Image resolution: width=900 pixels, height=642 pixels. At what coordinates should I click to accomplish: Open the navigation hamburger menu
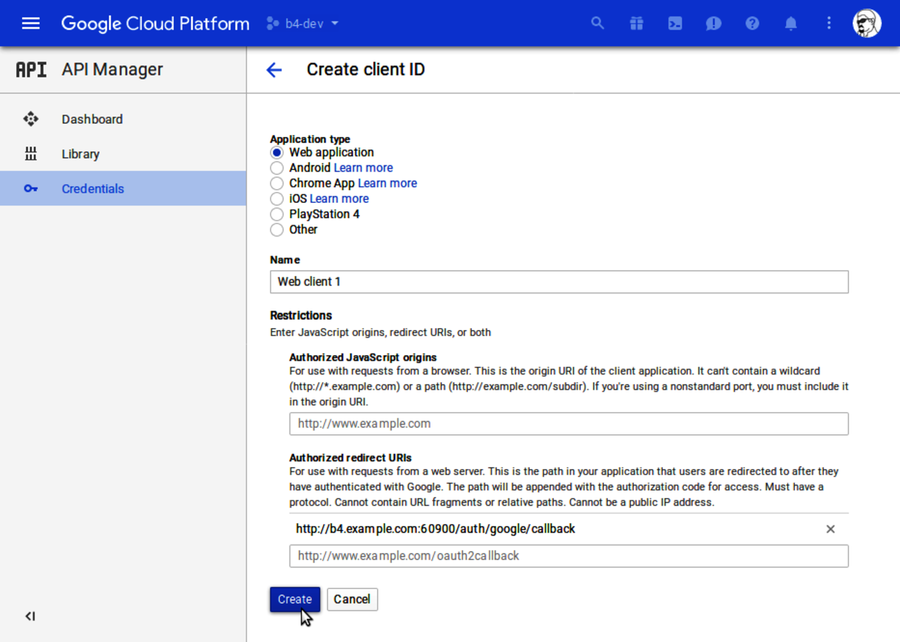[30, 22]
